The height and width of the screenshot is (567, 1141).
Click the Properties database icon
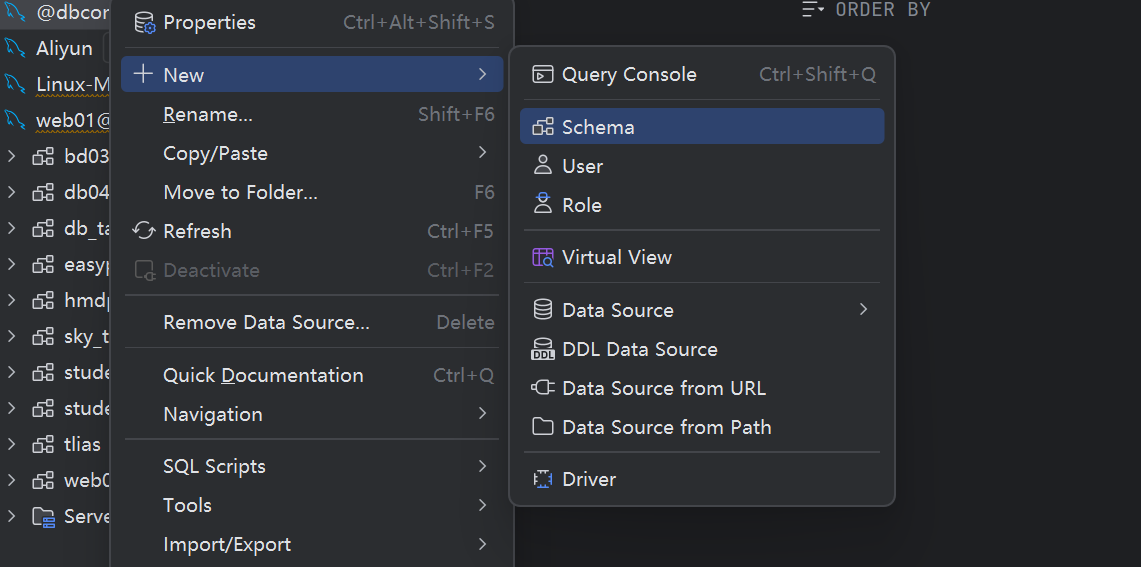145,23
